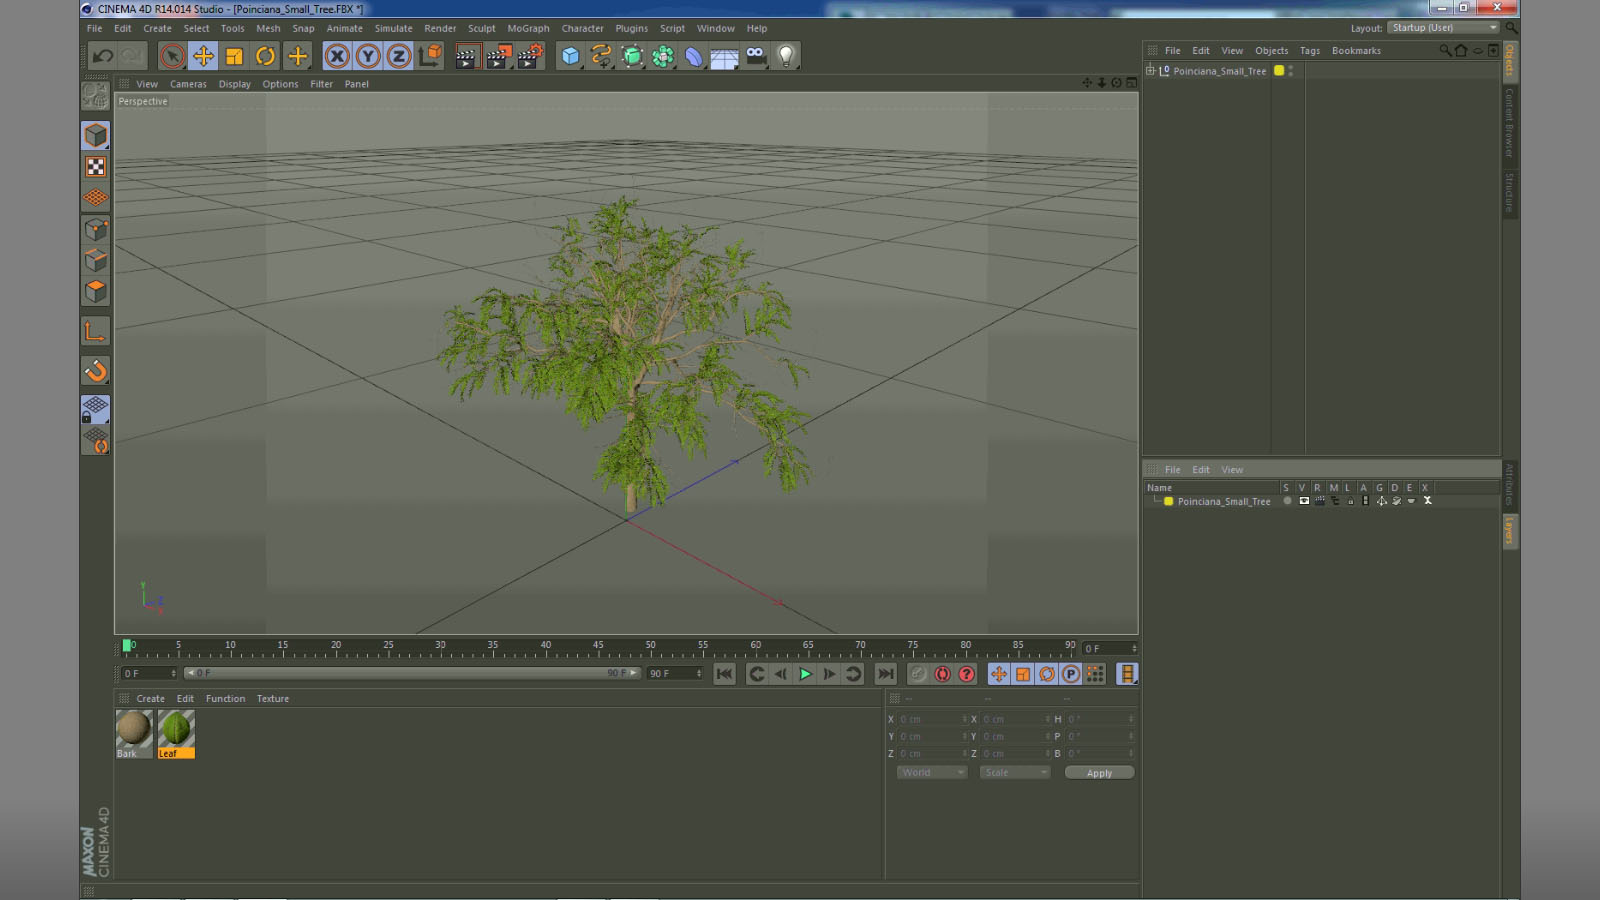Activate the Rotate tool in top toolbar

[x=265, y=56]
